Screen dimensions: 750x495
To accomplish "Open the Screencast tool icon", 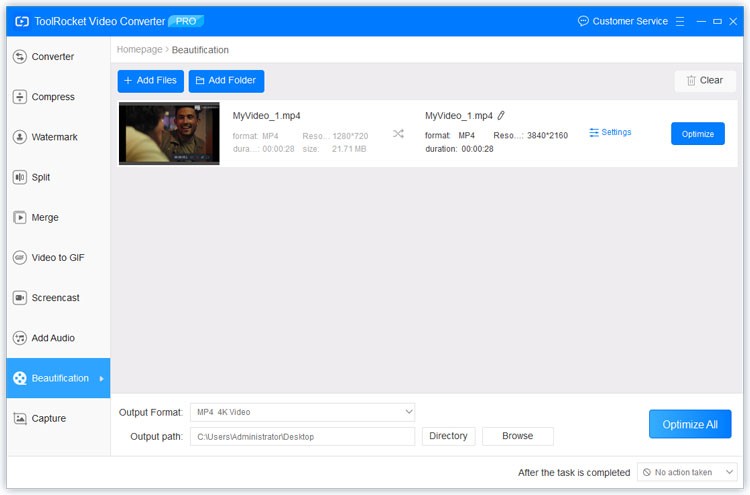I will click(20, 298).
